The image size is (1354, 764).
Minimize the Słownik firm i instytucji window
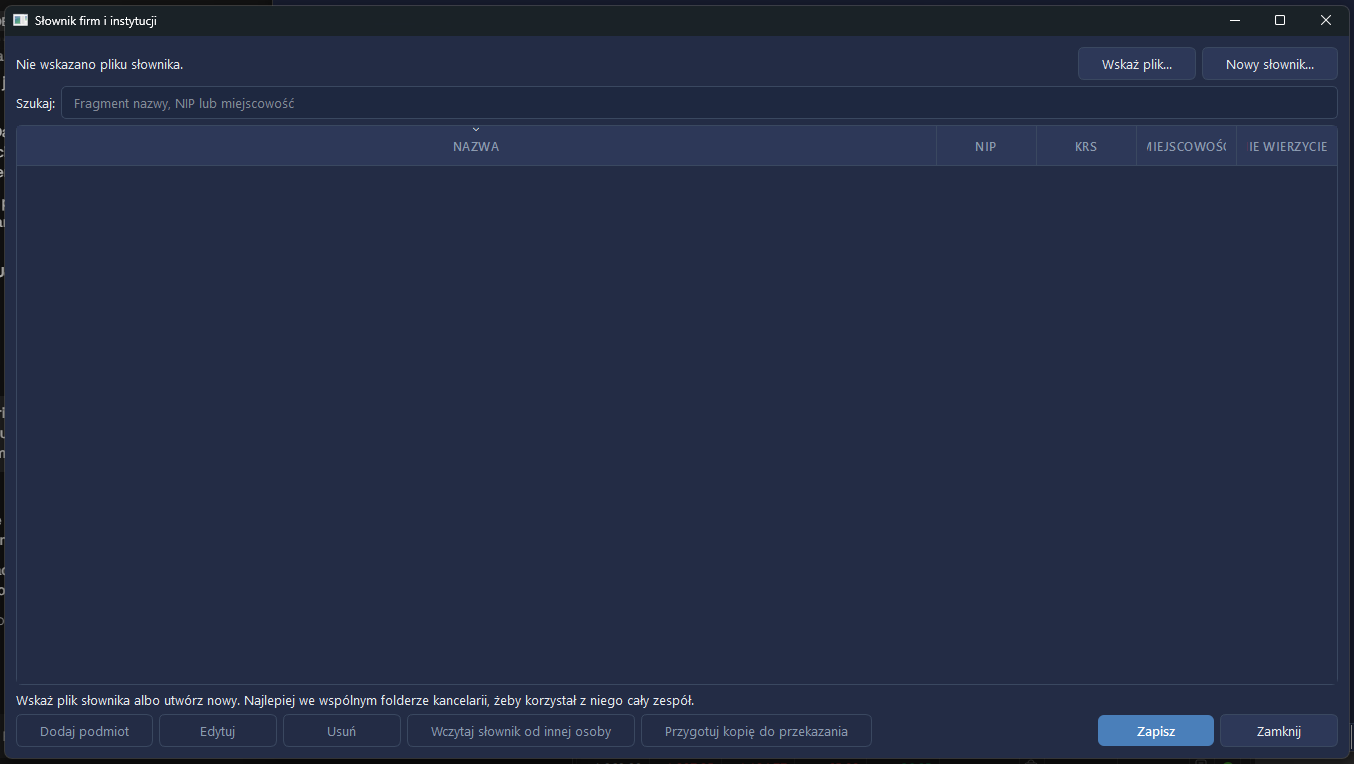(1236, 20)
